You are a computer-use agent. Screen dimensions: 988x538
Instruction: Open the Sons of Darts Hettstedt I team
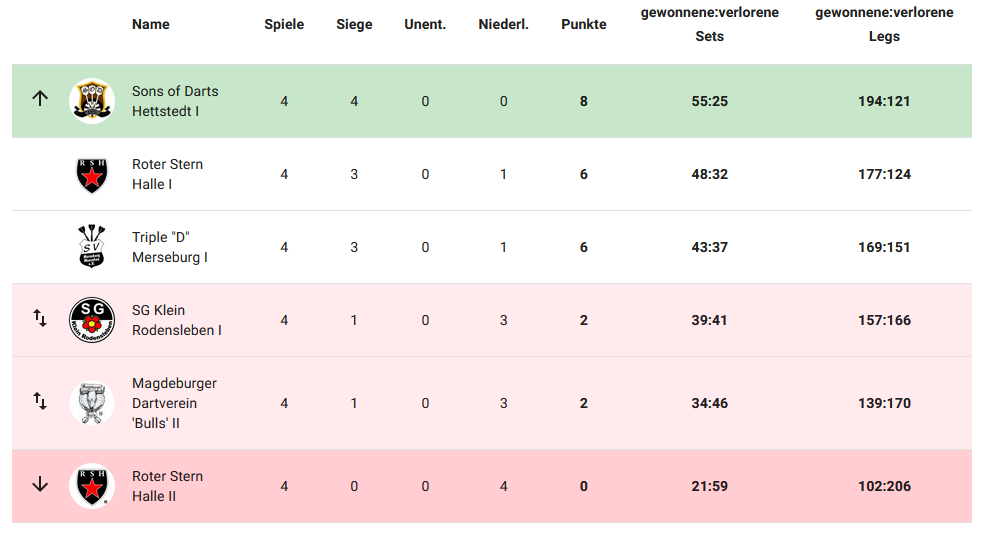175,101
